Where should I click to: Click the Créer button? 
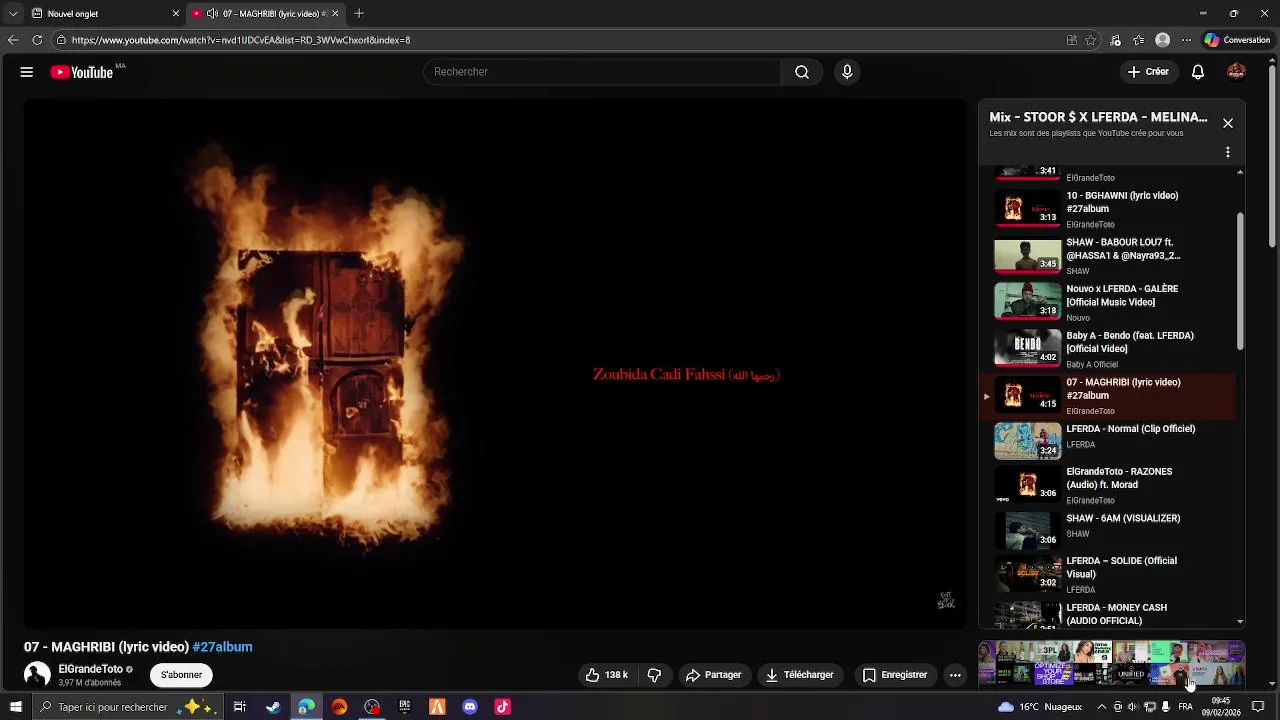(x=1148, y=72)
